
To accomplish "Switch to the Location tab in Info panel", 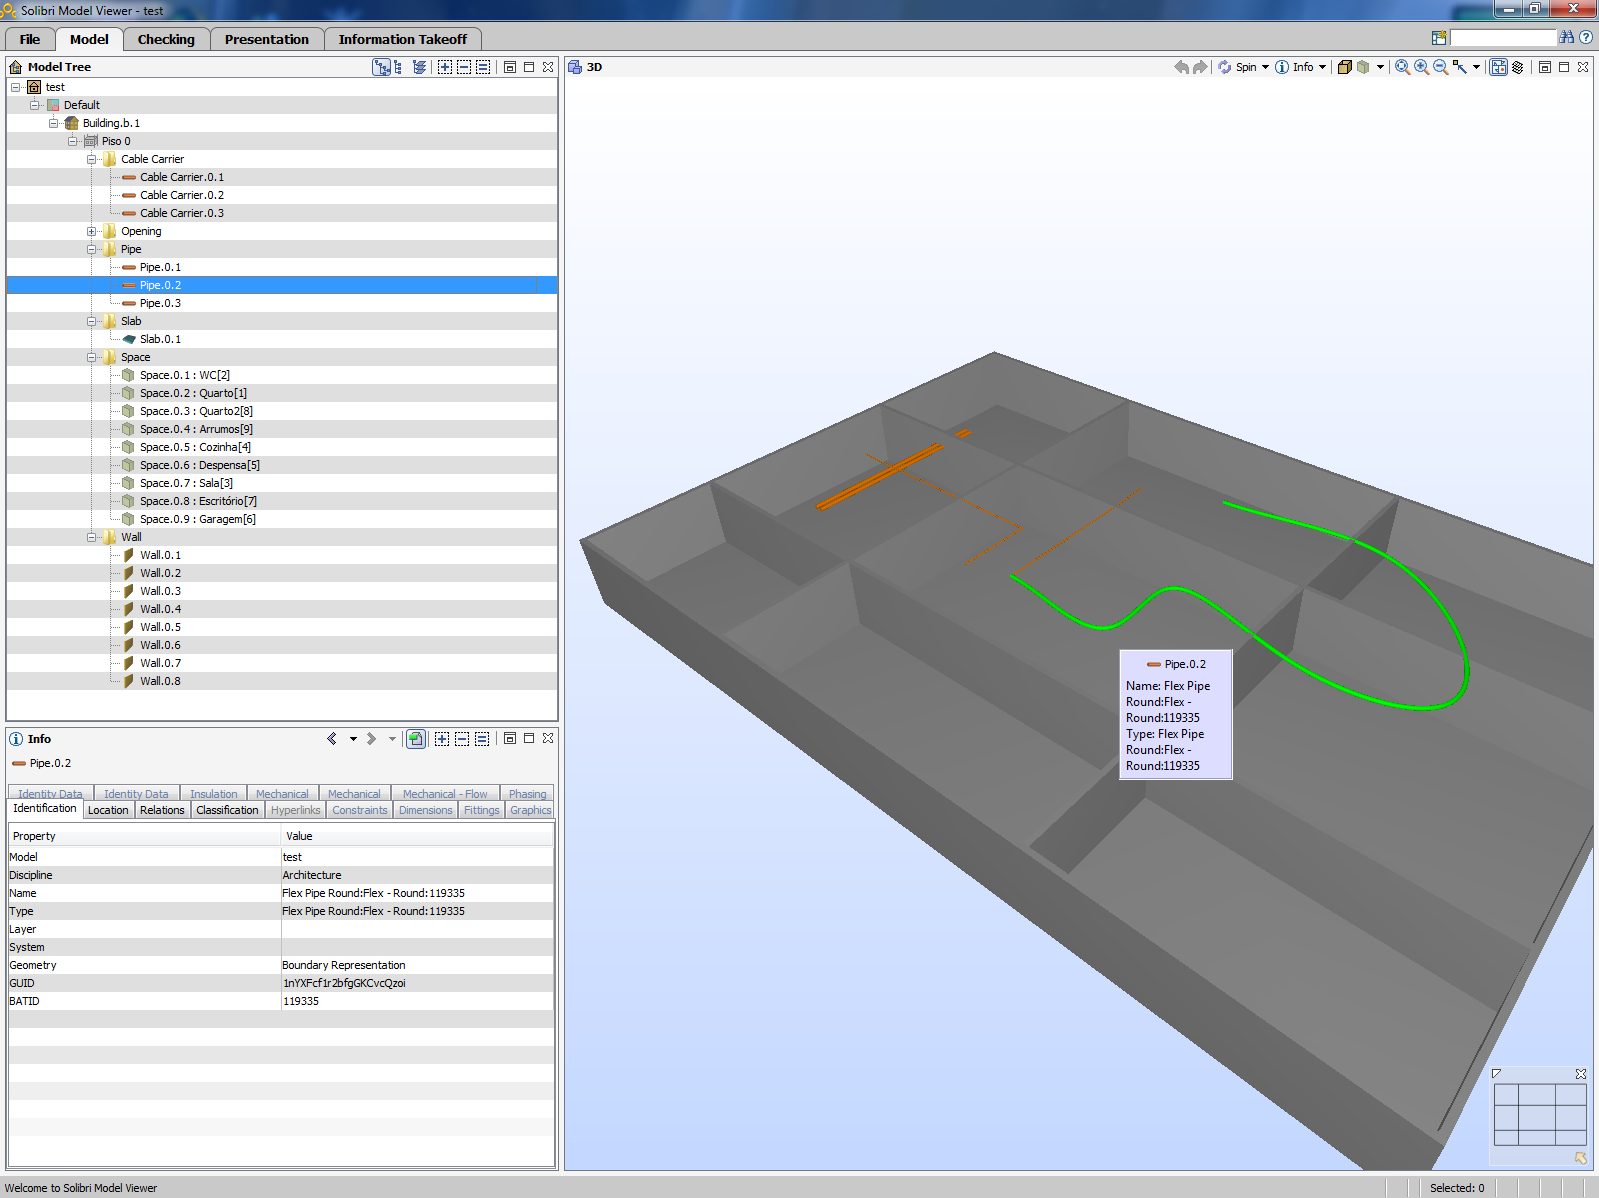I will click(108, 810).
